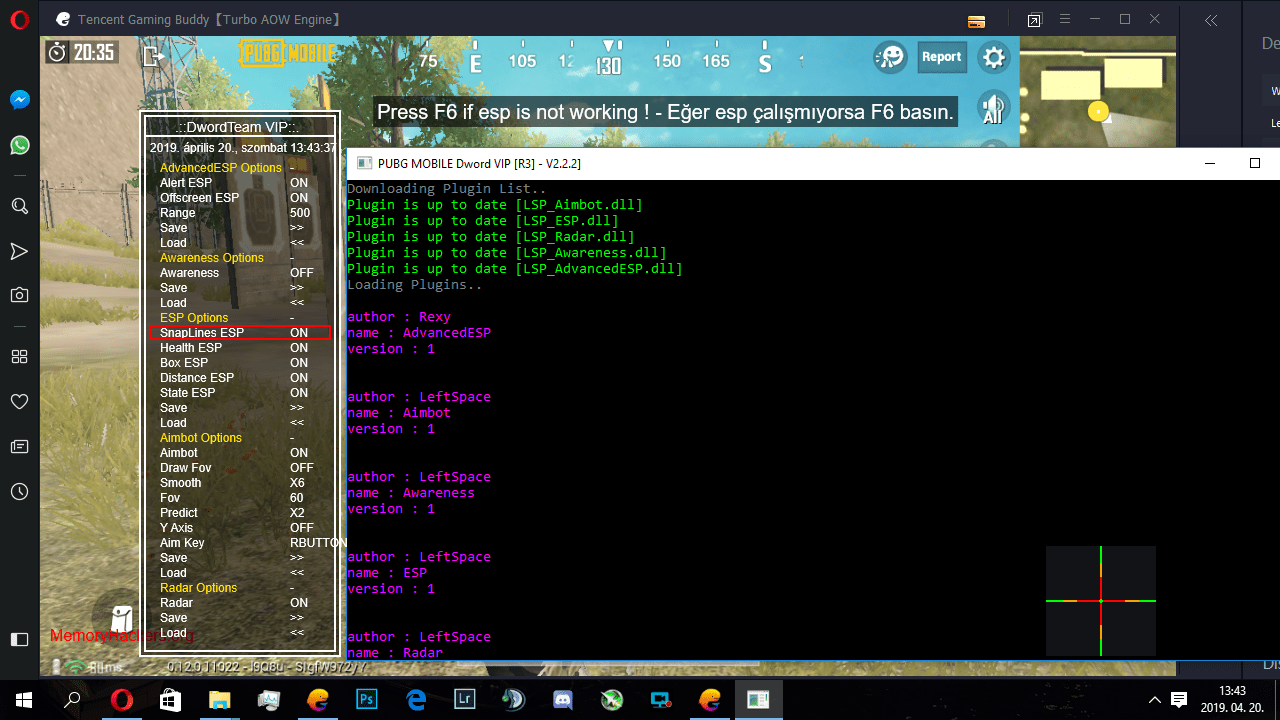Open the in-game settings gear
Screen dimensions: 1280x720
coord(993,57)
